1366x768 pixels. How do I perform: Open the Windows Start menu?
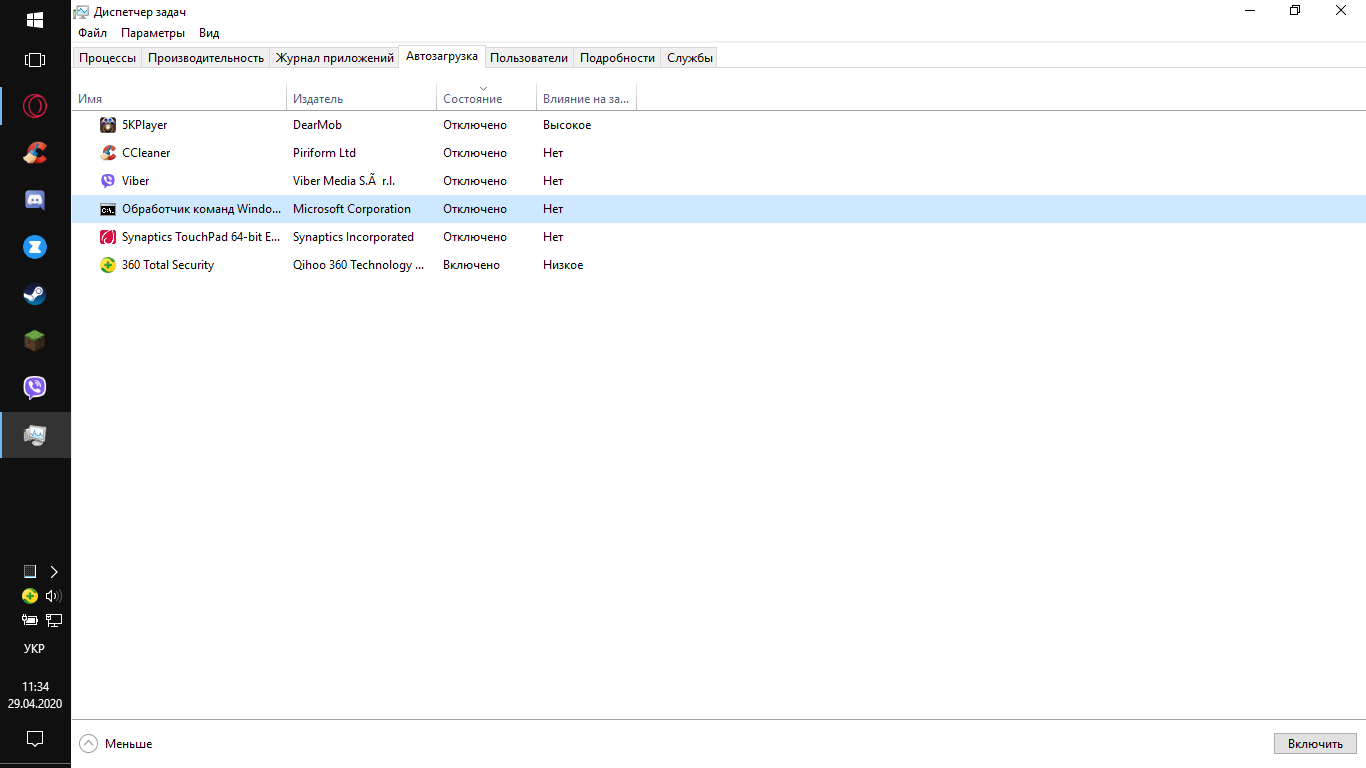[x=35, y=19]
